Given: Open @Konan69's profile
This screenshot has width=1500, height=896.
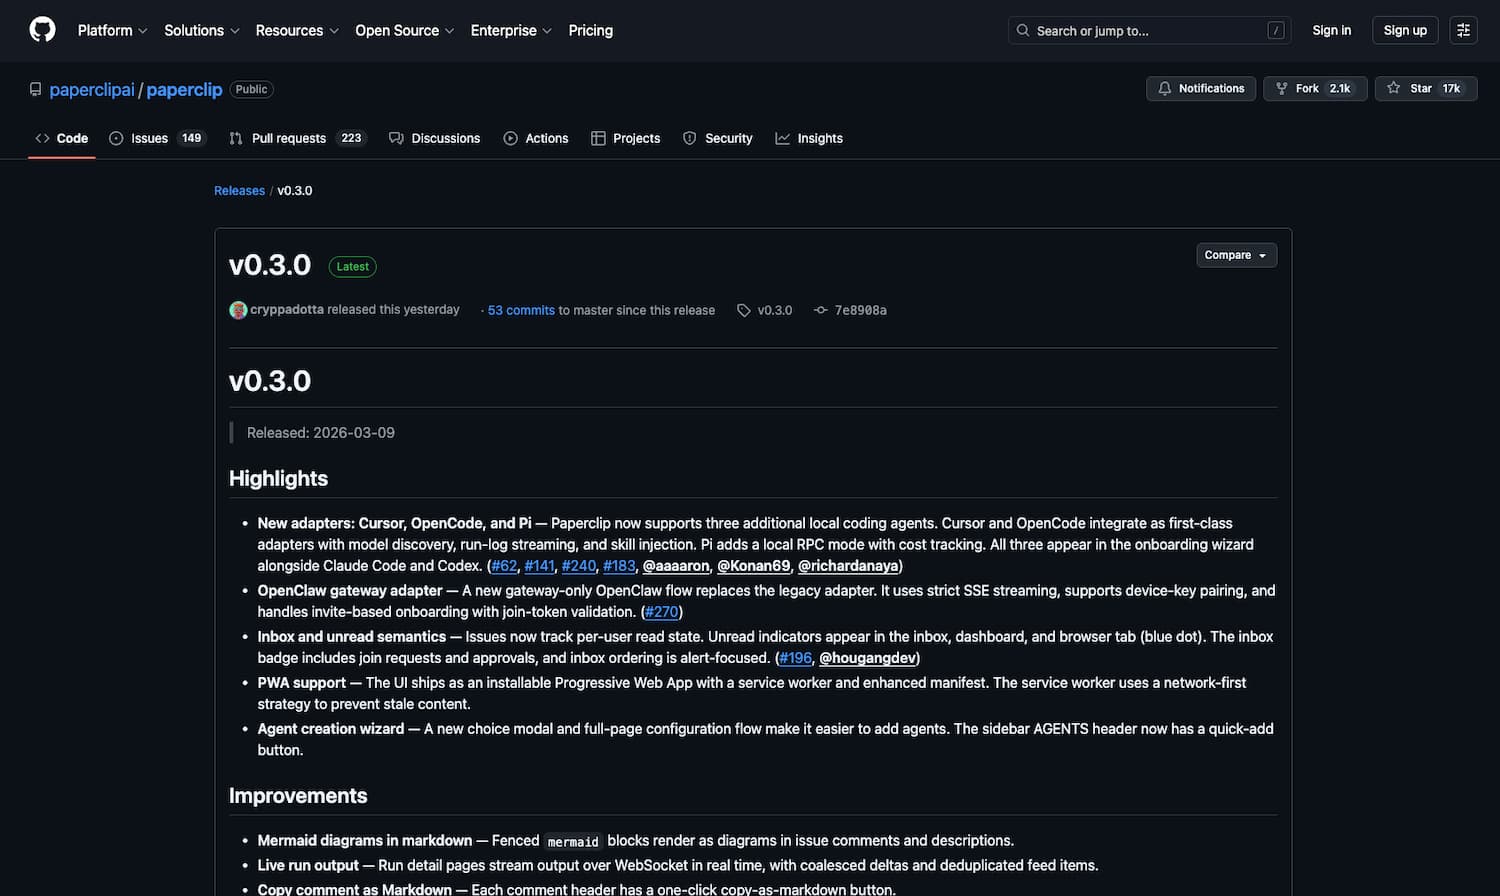Looking at the screenshot, I should click(x=754, y=566).
